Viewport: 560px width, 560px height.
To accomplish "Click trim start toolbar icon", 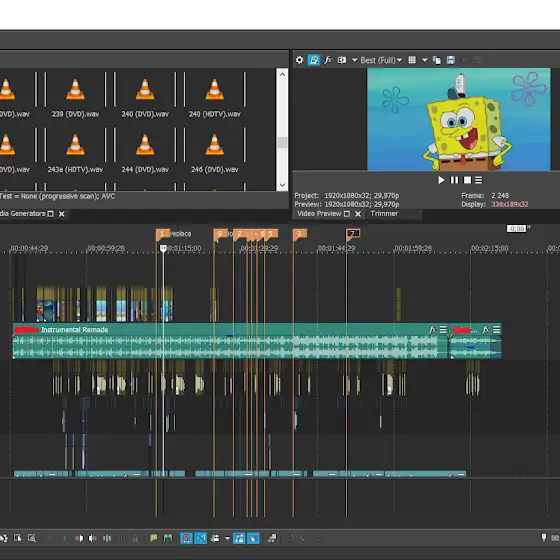I will coord(79,538).
